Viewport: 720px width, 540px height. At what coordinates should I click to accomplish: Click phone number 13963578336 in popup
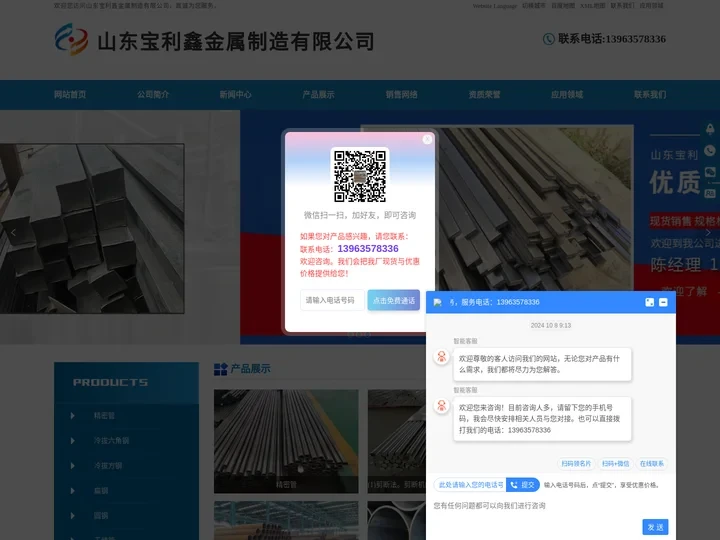point(368,249)
